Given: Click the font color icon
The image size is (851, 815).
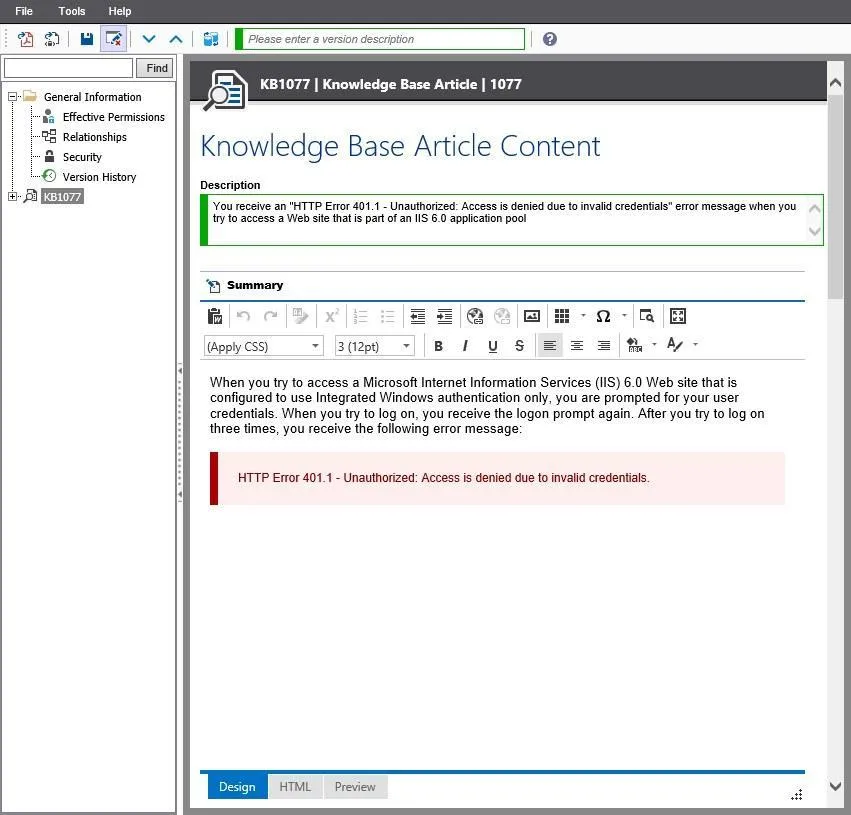Looking at the screenshot, I should point(675,345).
